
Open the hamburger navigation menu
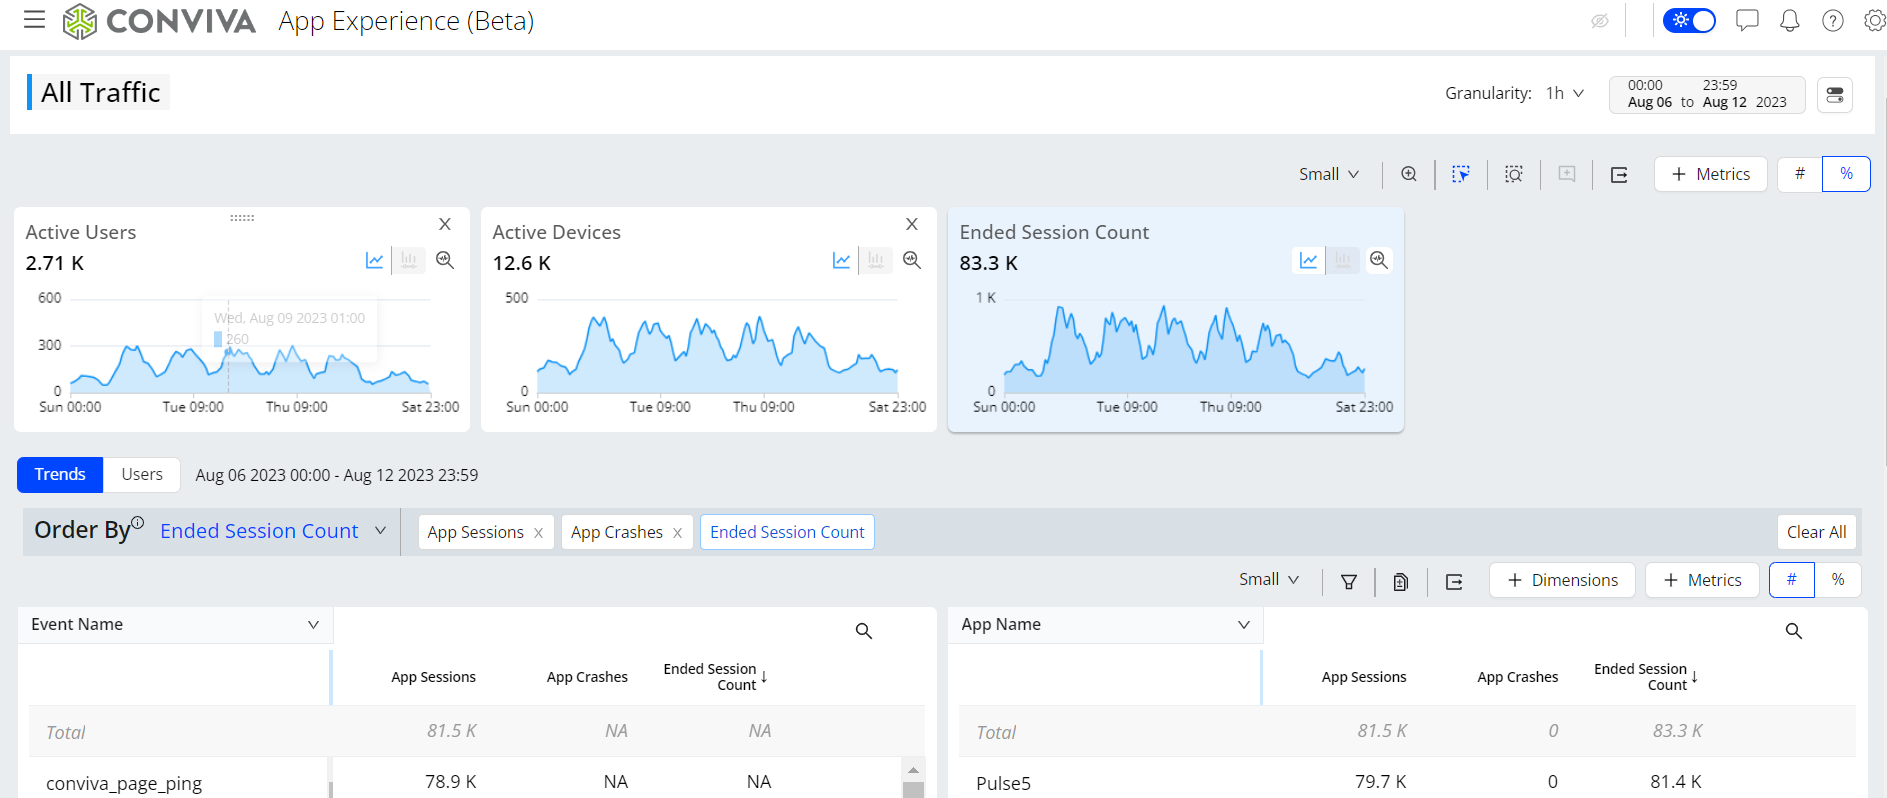(34, 20)
